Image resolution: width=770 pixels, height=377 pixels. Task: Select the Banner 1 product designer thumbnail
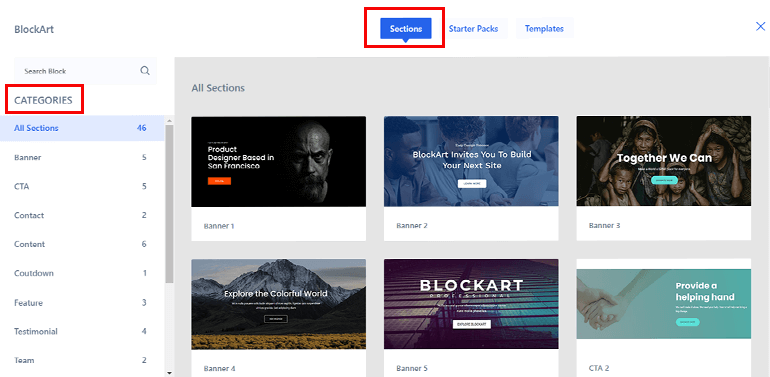click(278, 162)
